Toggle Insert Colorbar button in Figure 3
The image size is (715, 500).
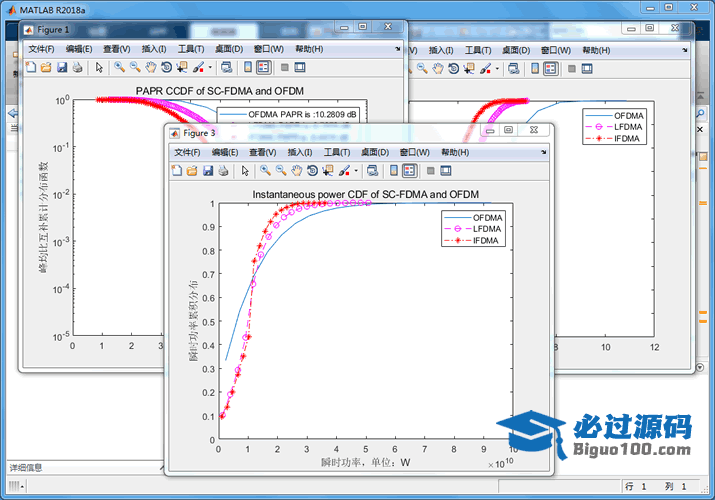pos(392,171)
